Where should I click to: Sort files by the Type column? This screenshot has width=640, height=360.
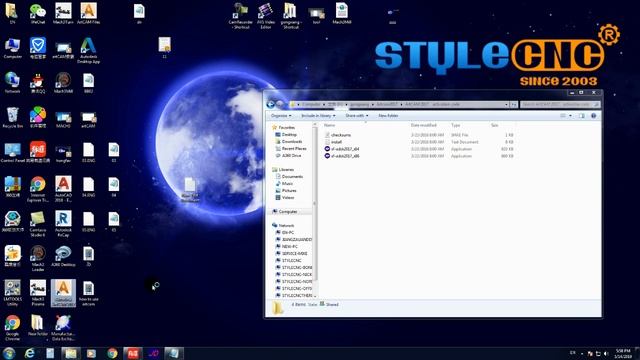[x=456, y=125]
